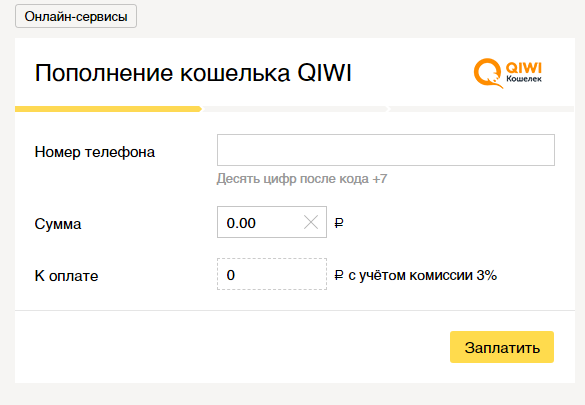Select the first yellow progress step
585x405 pixels.
coord(109,109)
